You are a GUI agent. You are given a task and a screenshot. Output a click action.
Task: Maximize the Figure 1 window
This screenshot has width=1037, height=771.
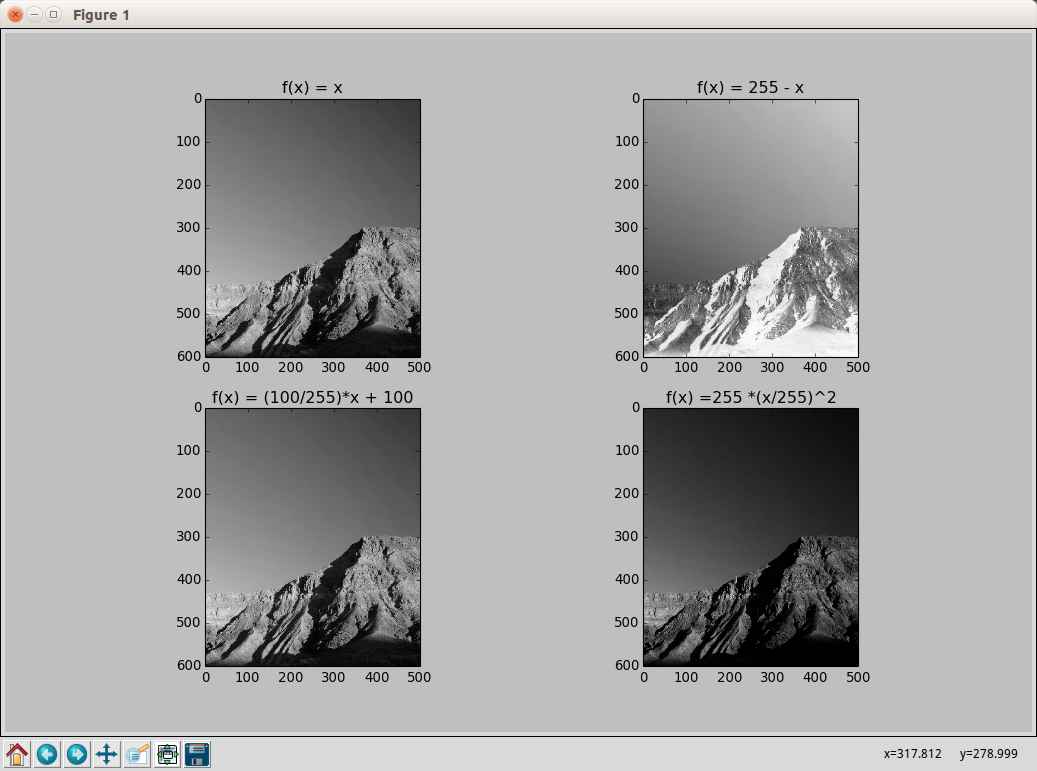click(x=54, y=15)
